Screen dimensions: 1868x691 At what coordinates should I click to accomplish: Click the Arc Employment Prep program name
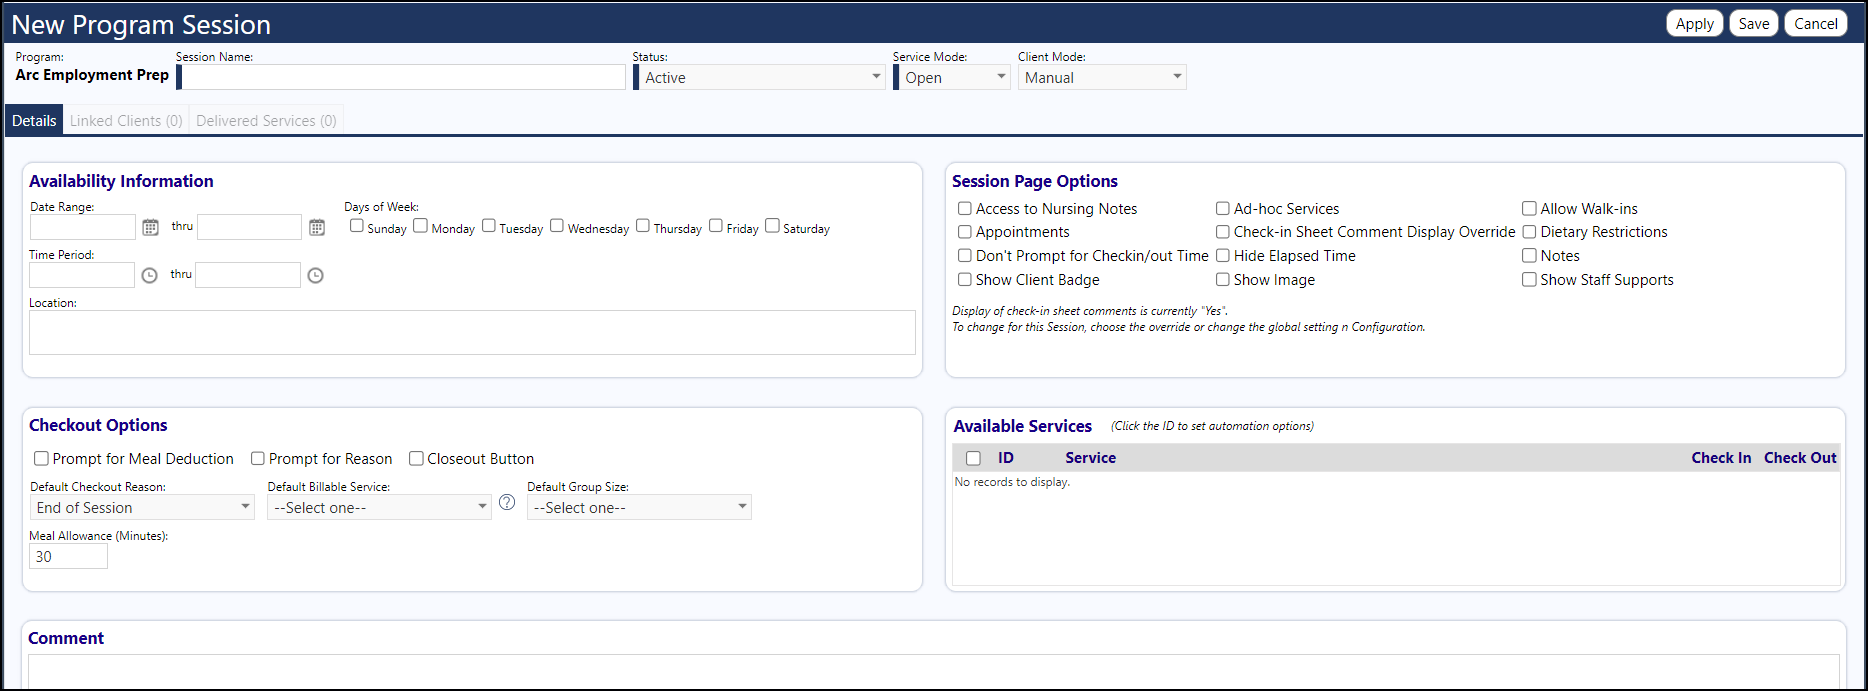(x=92, y=75)
